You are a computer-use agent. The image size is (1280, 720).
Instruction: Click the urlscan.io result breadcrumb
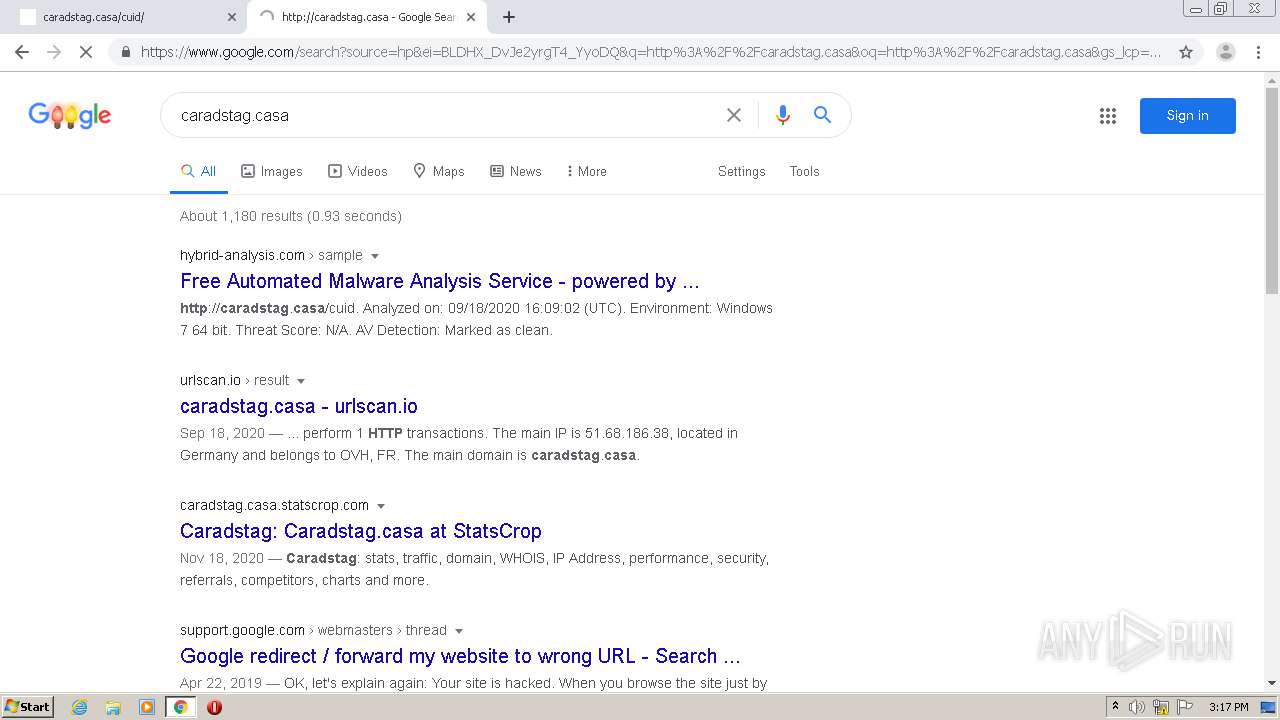tap(234, 380)
